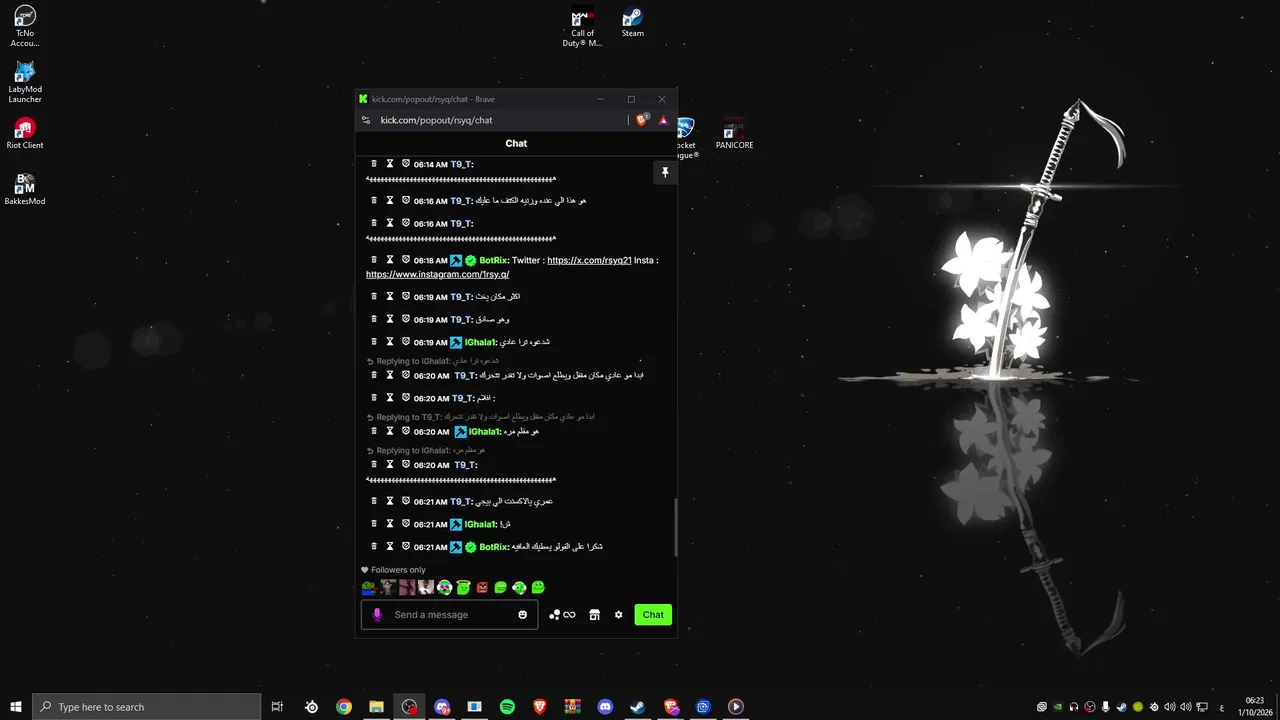1280x720 pixels.
Task: Open PANICORE desktop shortcut
Action: [734, 134]
